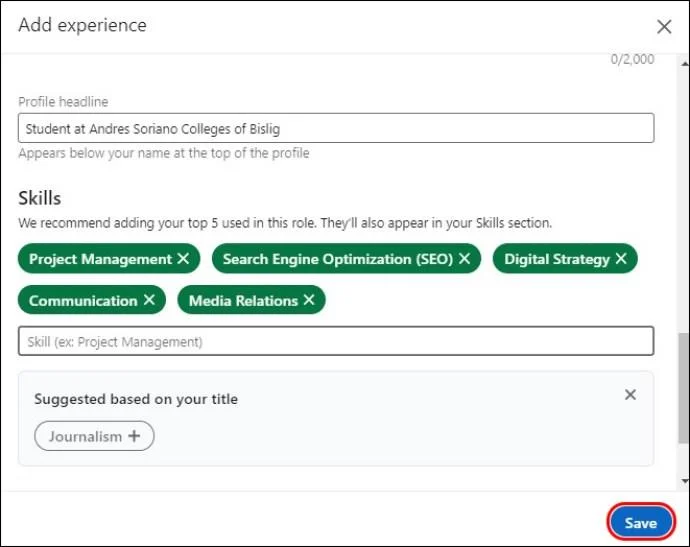Remove the Communication skill tag

149,300
